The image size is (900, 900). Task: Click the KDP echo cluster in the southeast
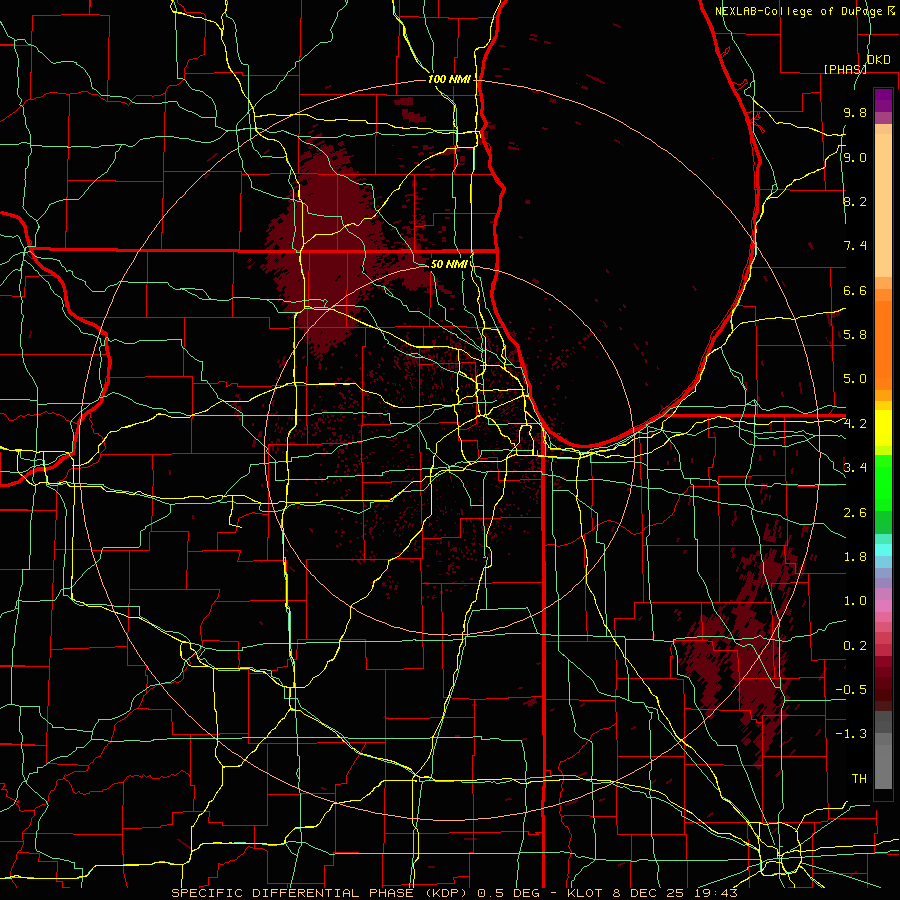[740, 654]
